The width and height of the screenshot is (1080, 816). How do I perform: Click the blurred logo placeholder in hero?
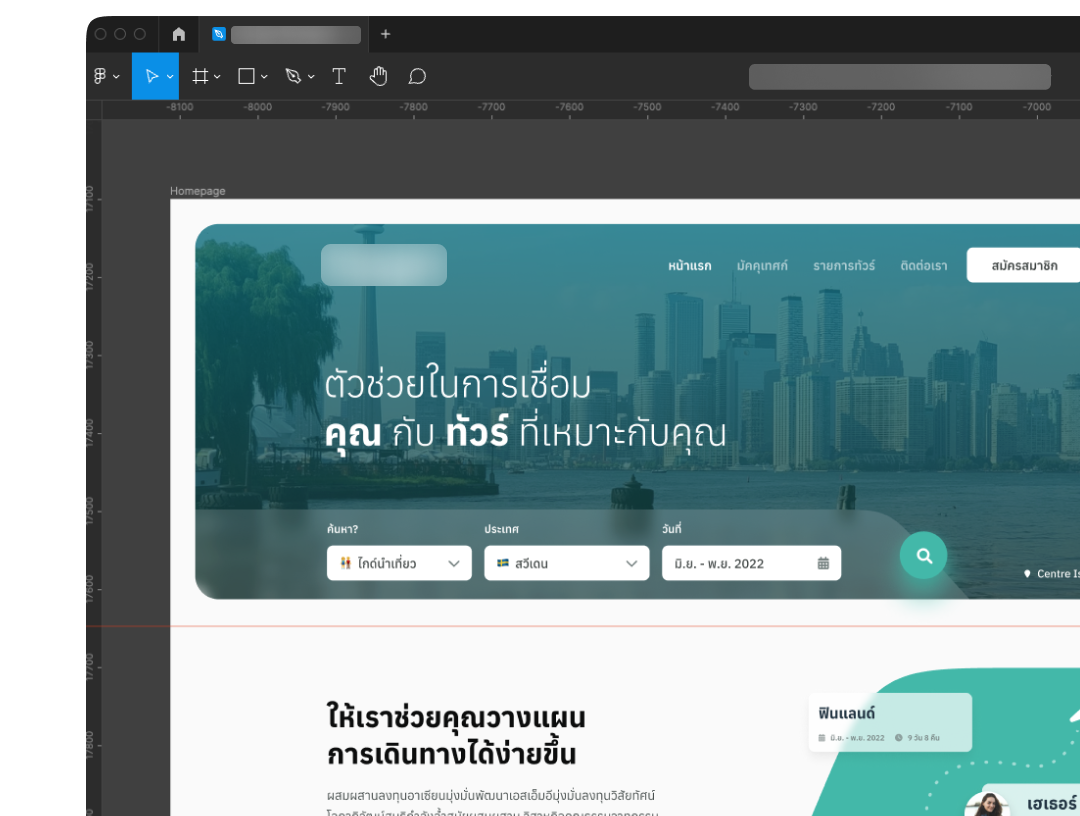pyautogui.click(x=384, y=265)
